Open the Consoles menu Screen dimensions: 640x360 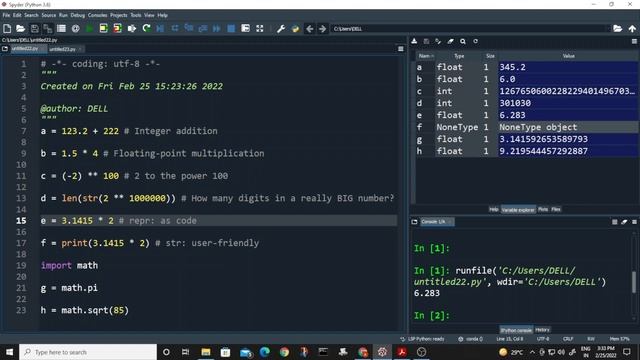[98, 15]
